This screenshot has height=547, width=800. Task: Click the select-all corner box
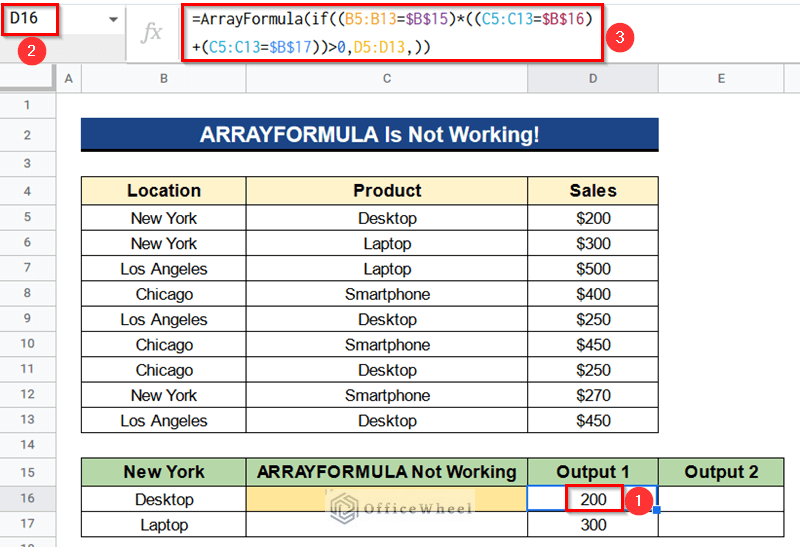pos(28,78)
